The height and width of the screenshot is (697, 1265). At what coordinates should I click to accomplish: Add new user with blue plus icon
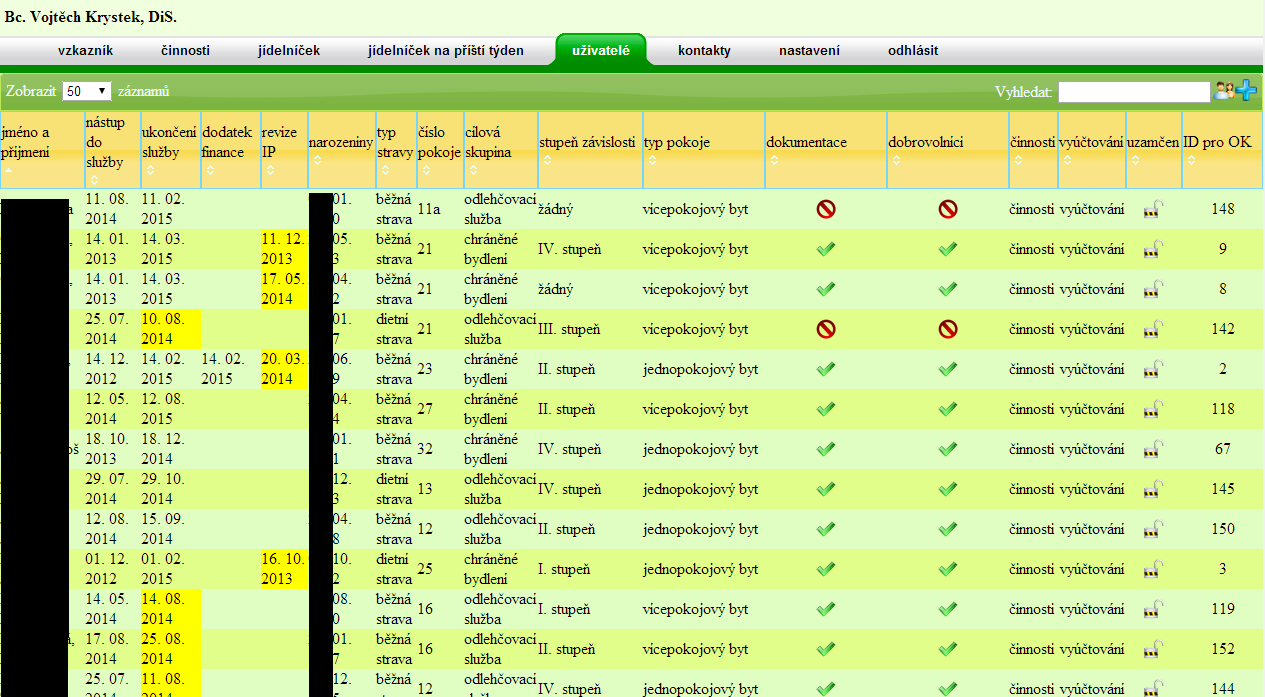point(1246,91)
